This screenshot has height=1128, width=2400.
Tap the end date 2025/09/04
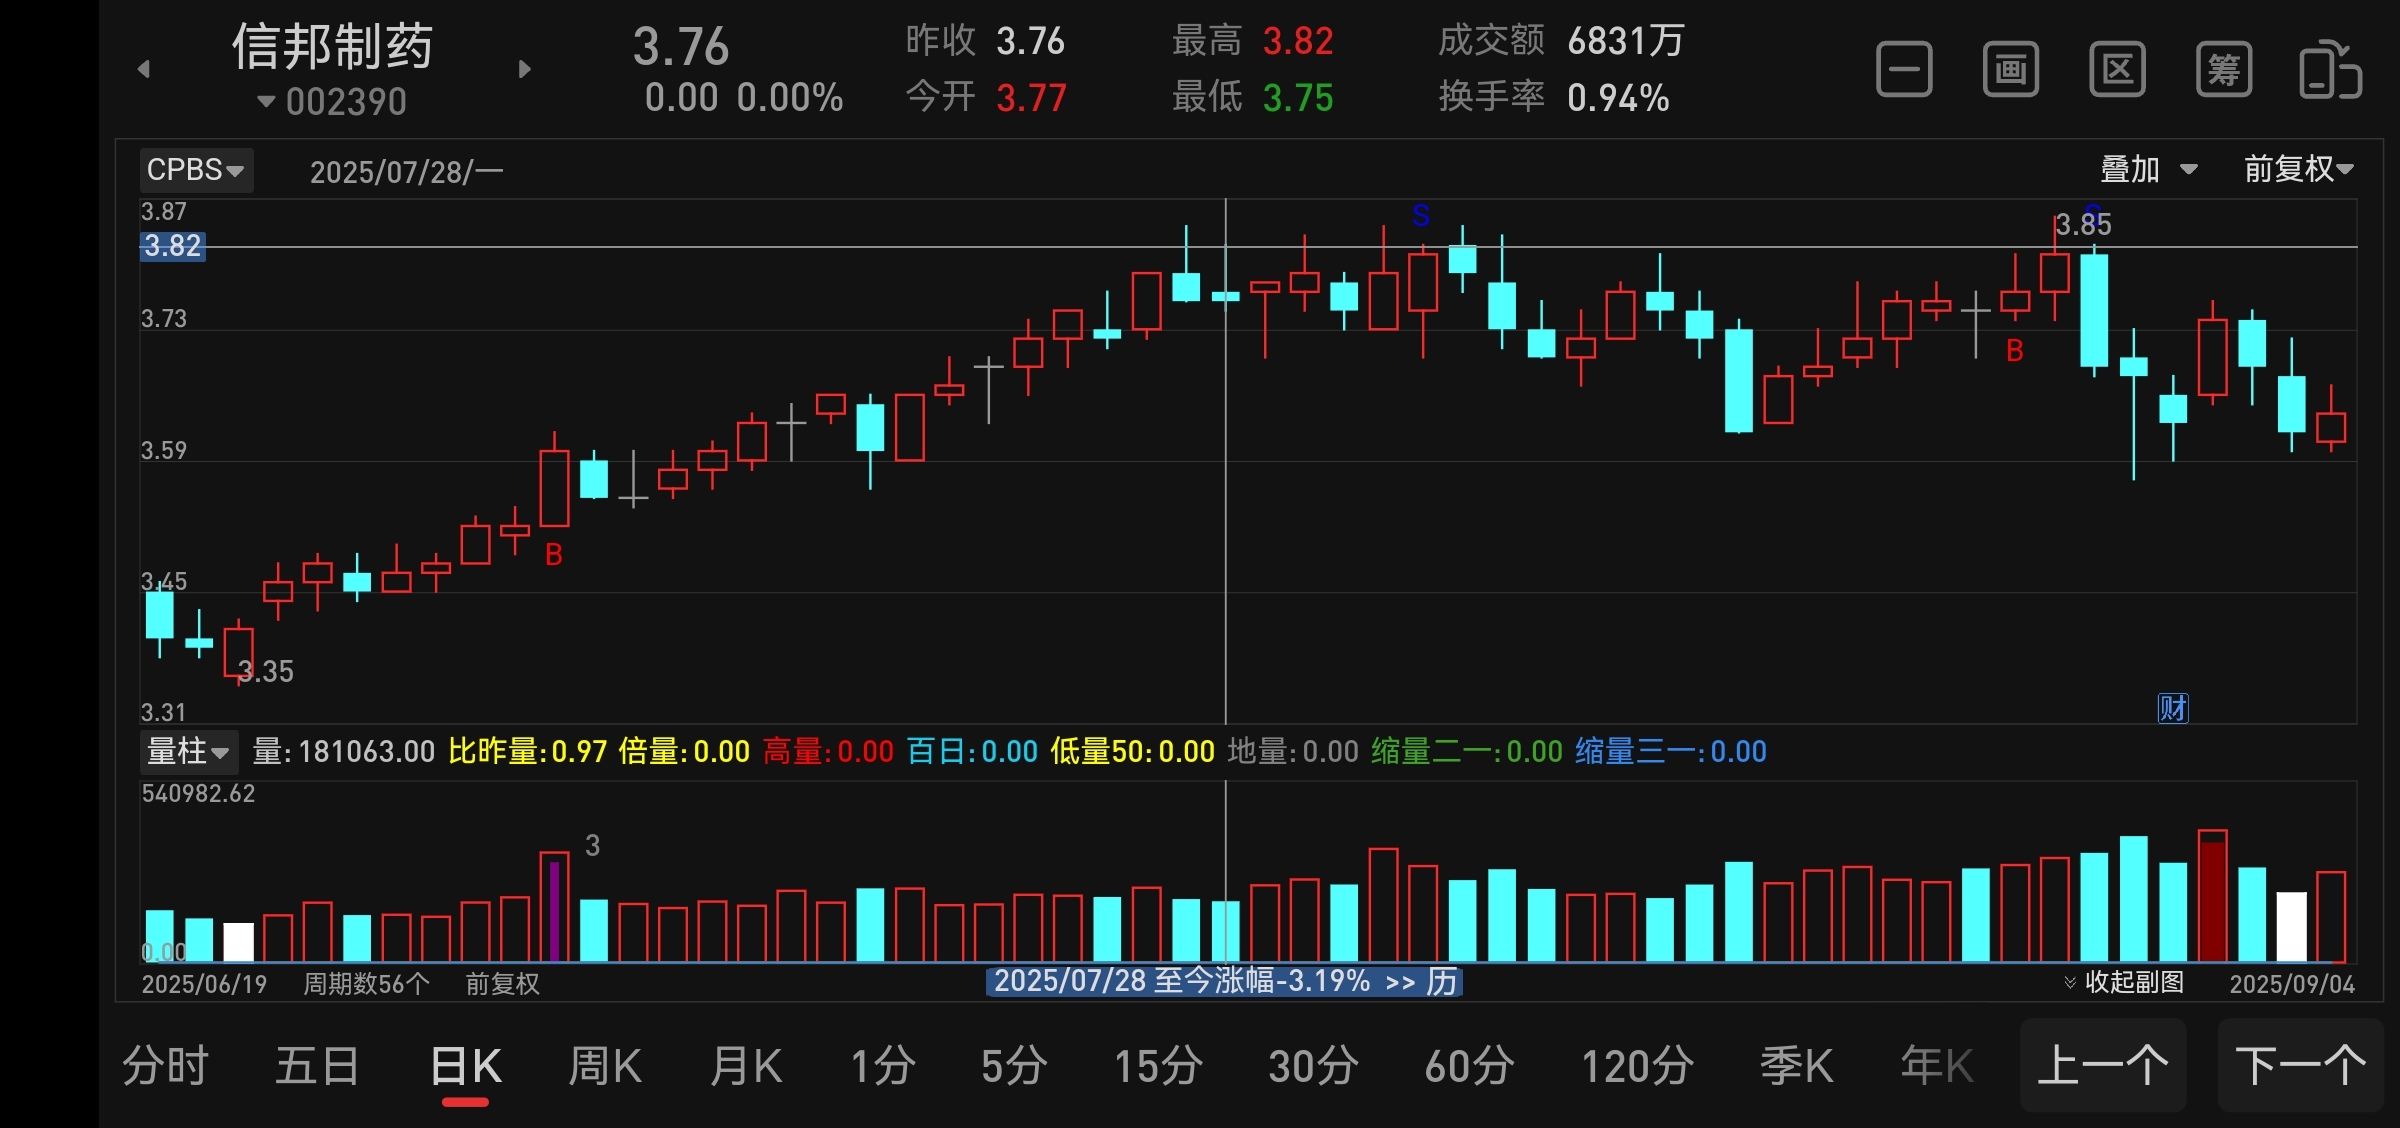pyautogui.click(x=2292, y=984)
